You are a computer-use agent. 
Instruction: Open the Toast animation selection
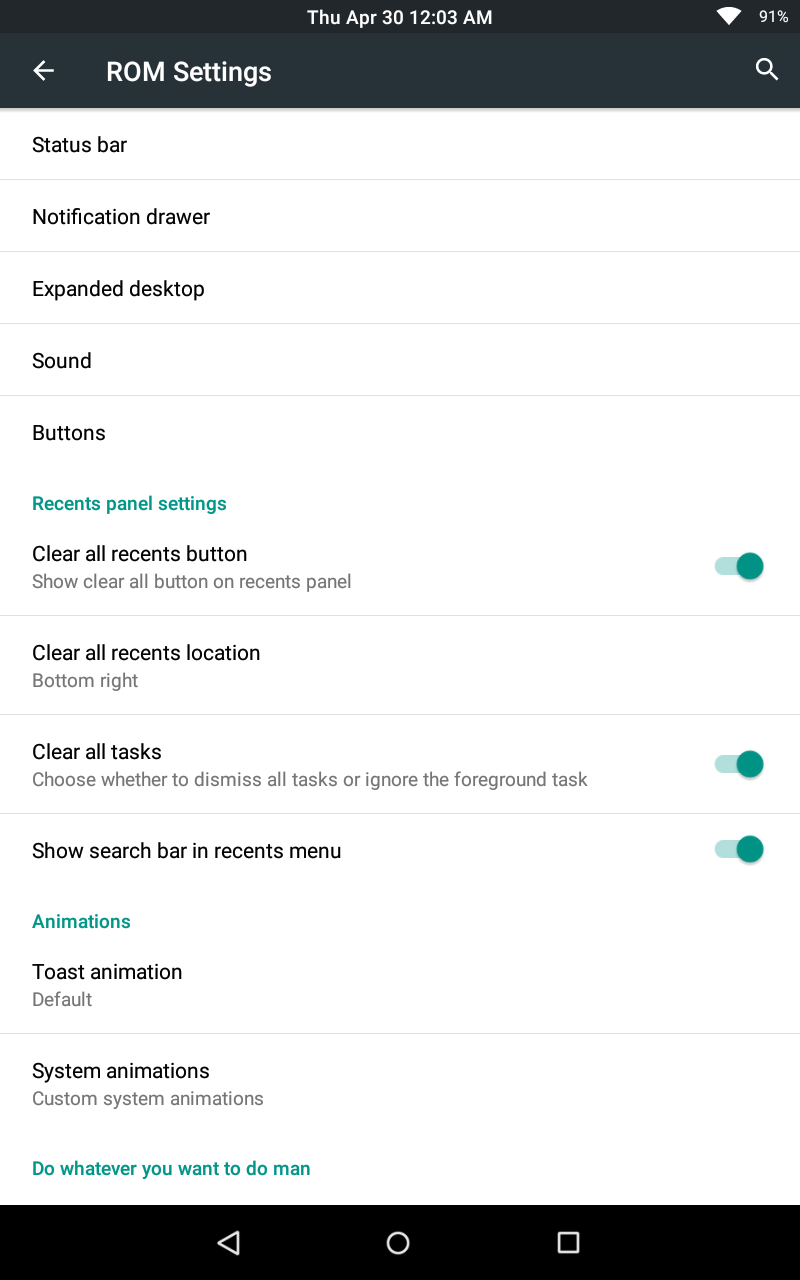point(400,984)
